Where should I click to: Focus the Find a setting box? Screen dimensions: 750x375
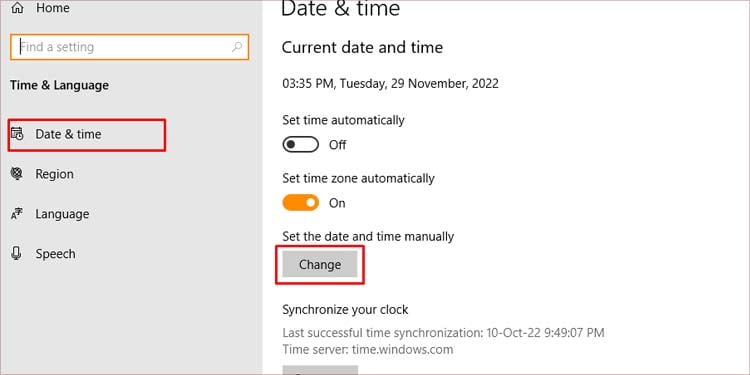click(x=129, y=47)
